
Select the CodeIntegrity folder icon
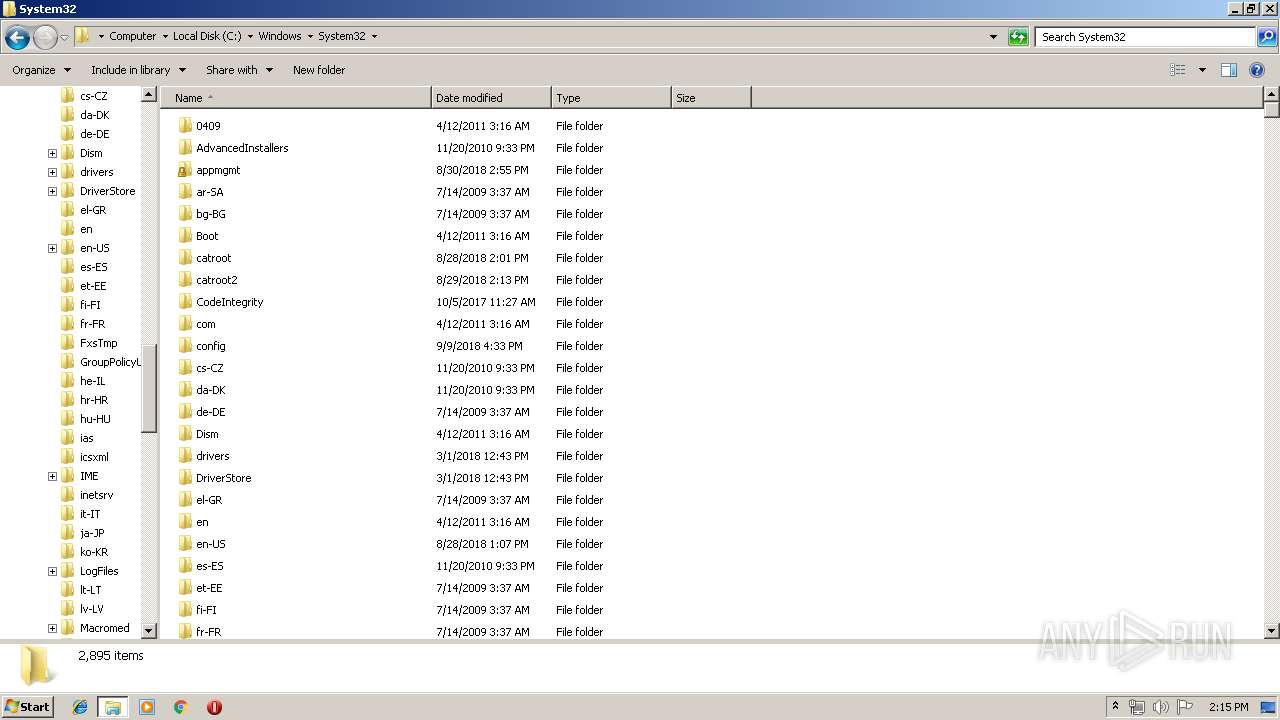pos(184,302)
